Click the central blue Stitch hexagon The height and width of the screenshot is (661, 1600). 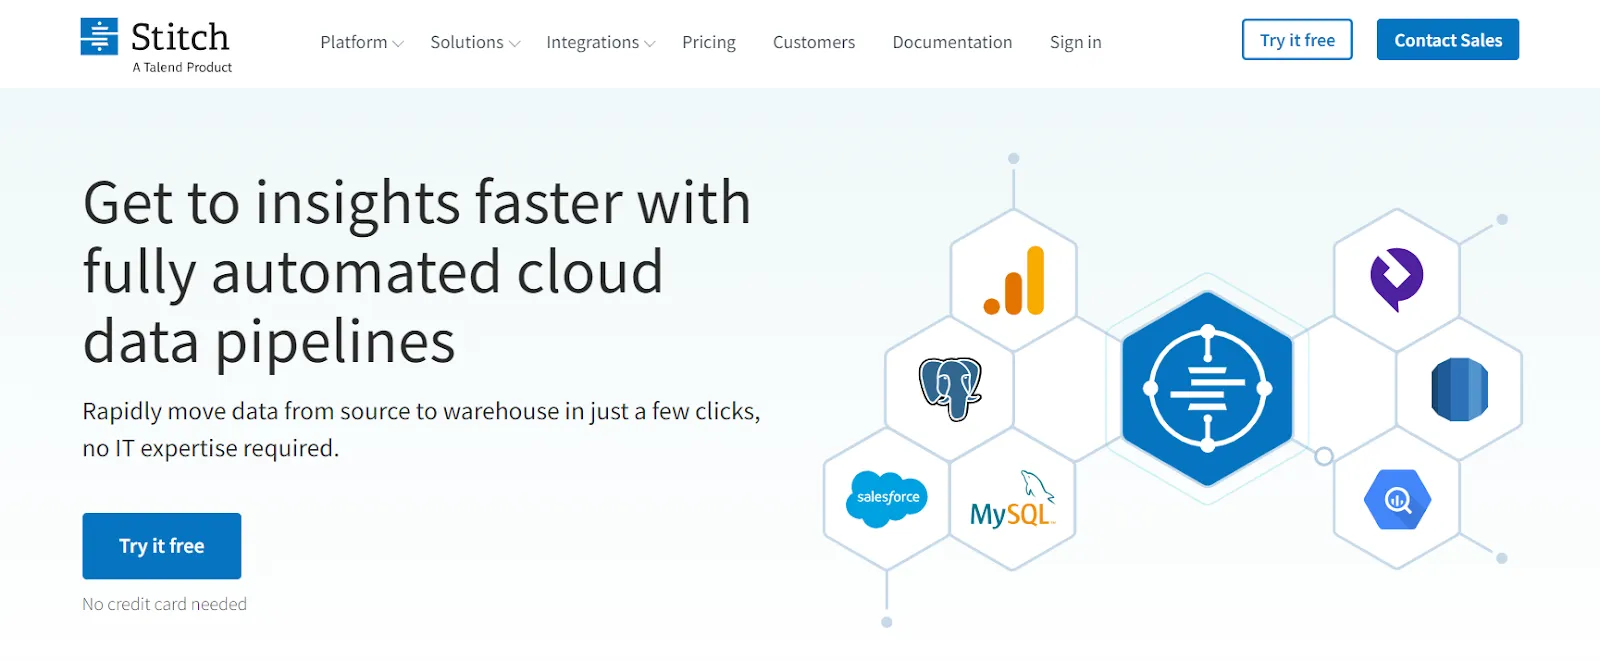(1207, 388)
